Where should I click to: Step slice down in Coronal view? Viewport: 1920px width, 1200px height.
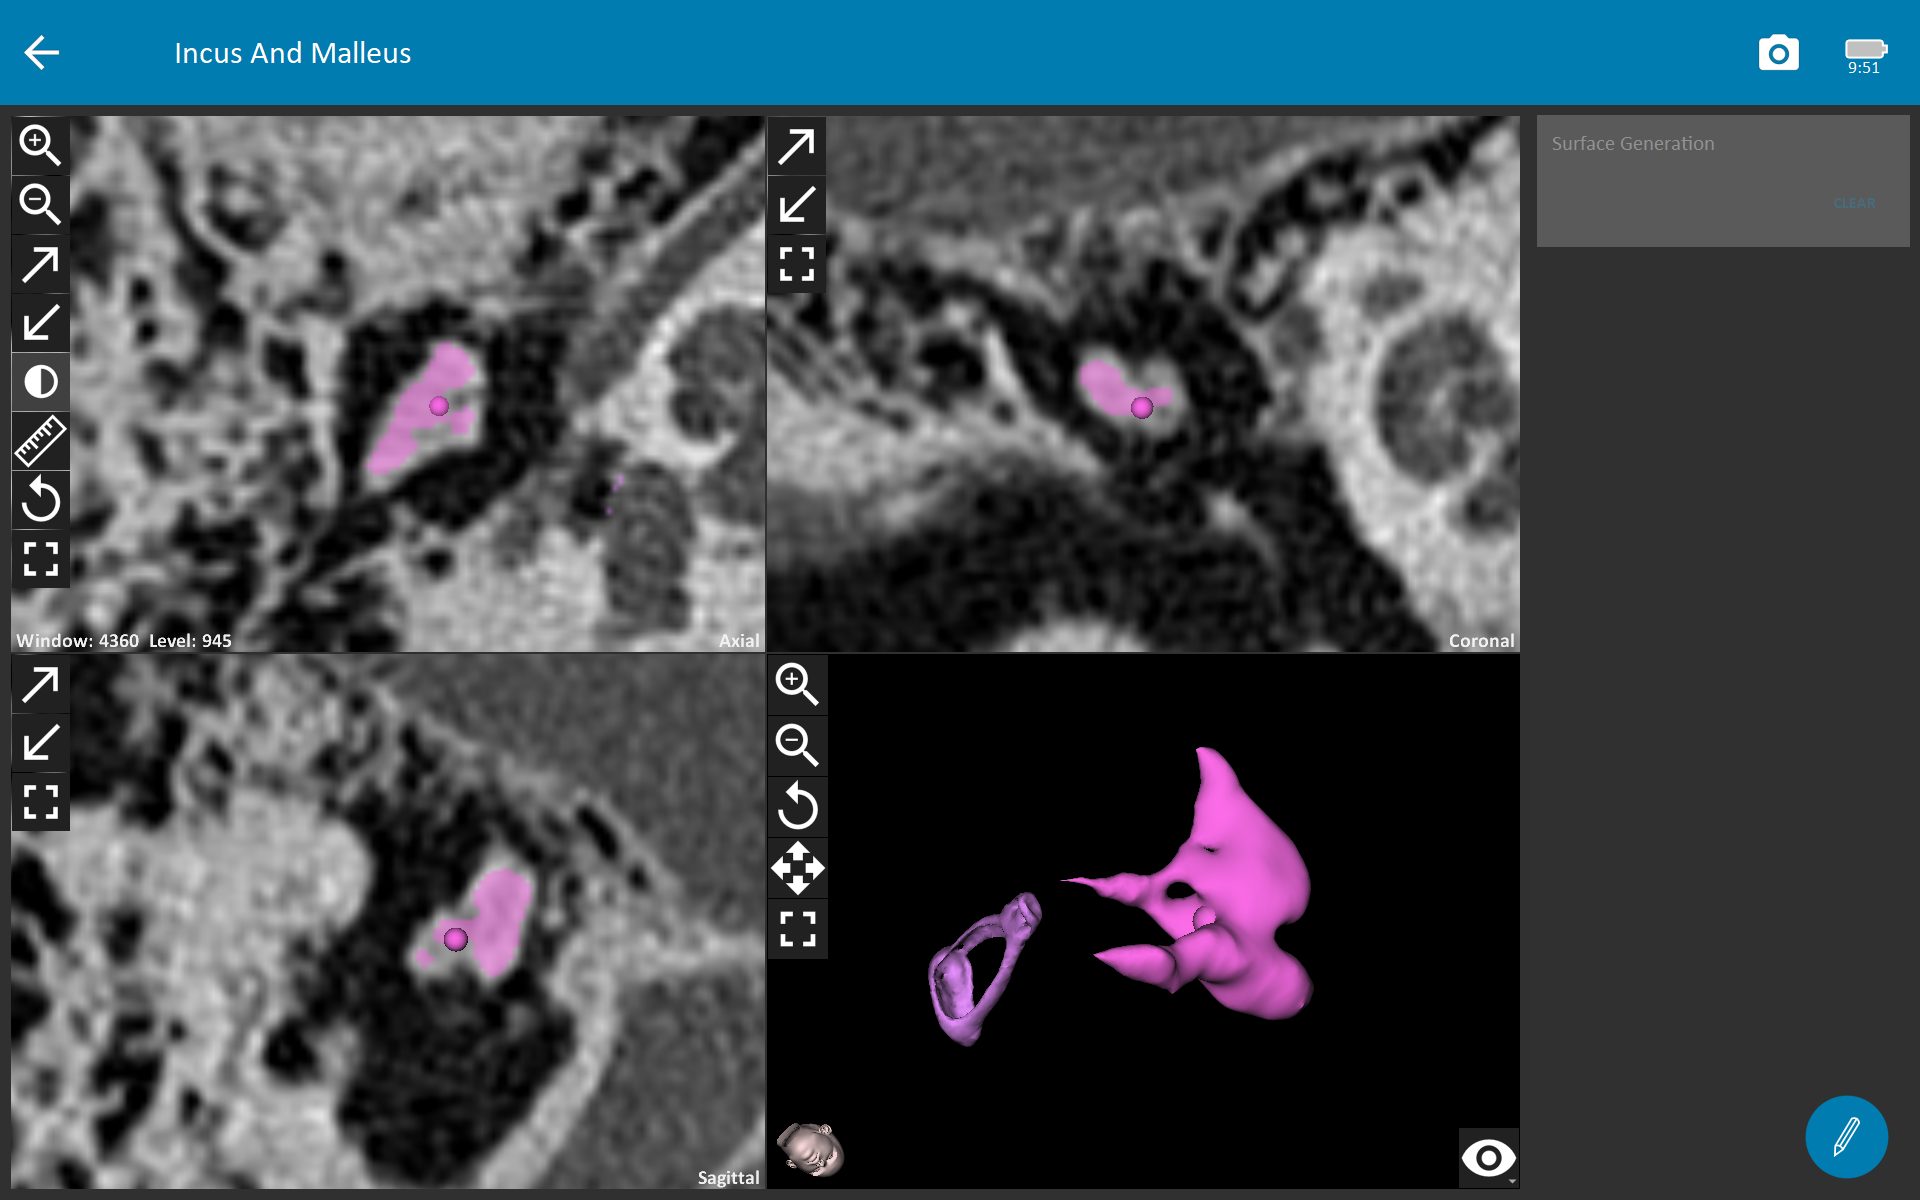(x=797, y=205)
